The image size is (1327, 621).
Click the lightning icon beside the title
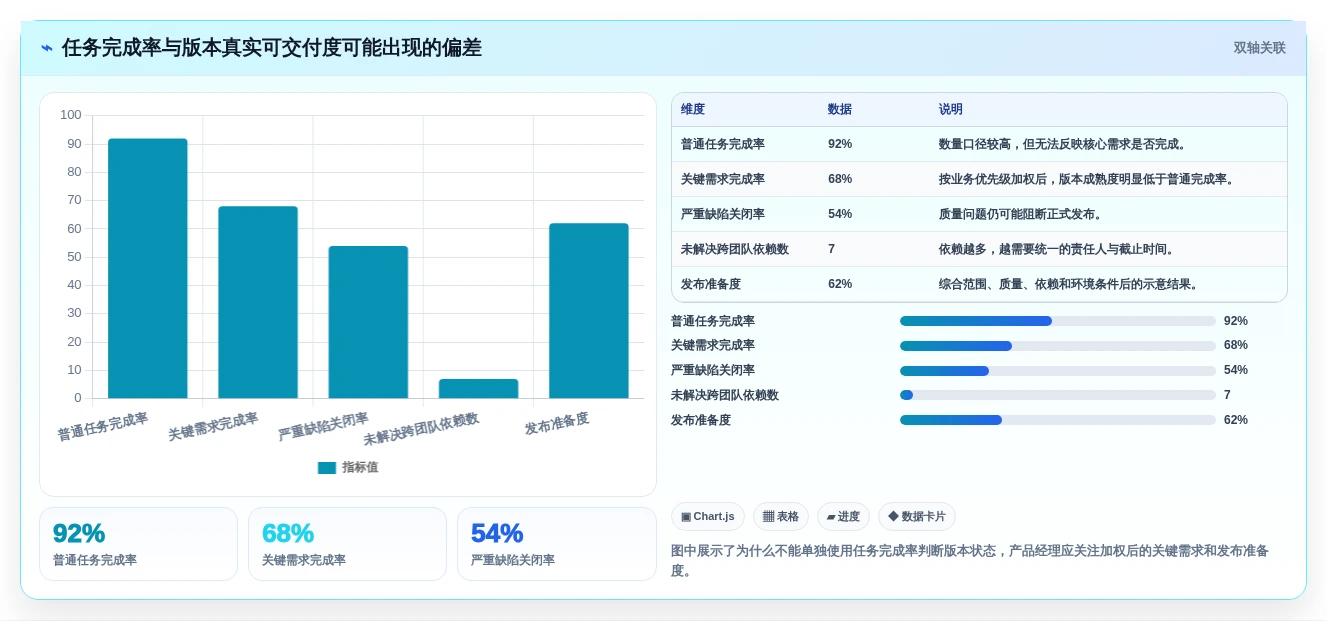47,48
